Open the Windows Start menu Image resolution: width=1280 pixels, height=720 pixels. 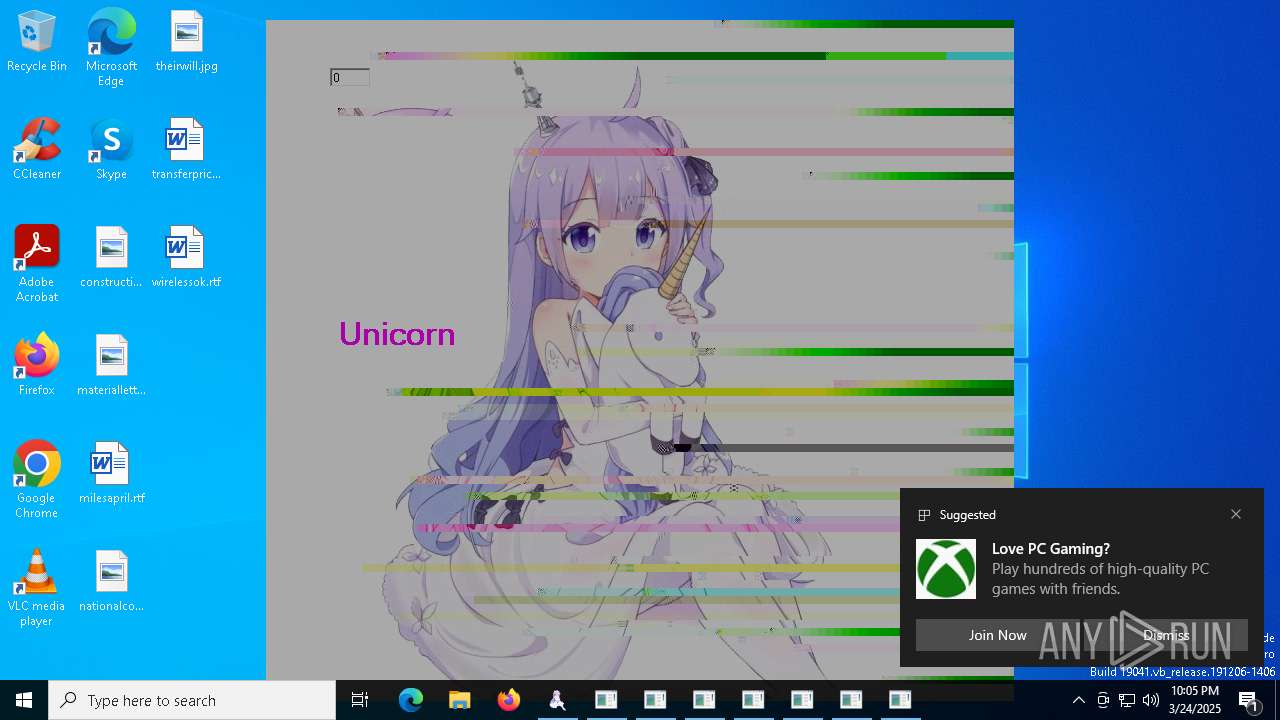tap(24, 700)
